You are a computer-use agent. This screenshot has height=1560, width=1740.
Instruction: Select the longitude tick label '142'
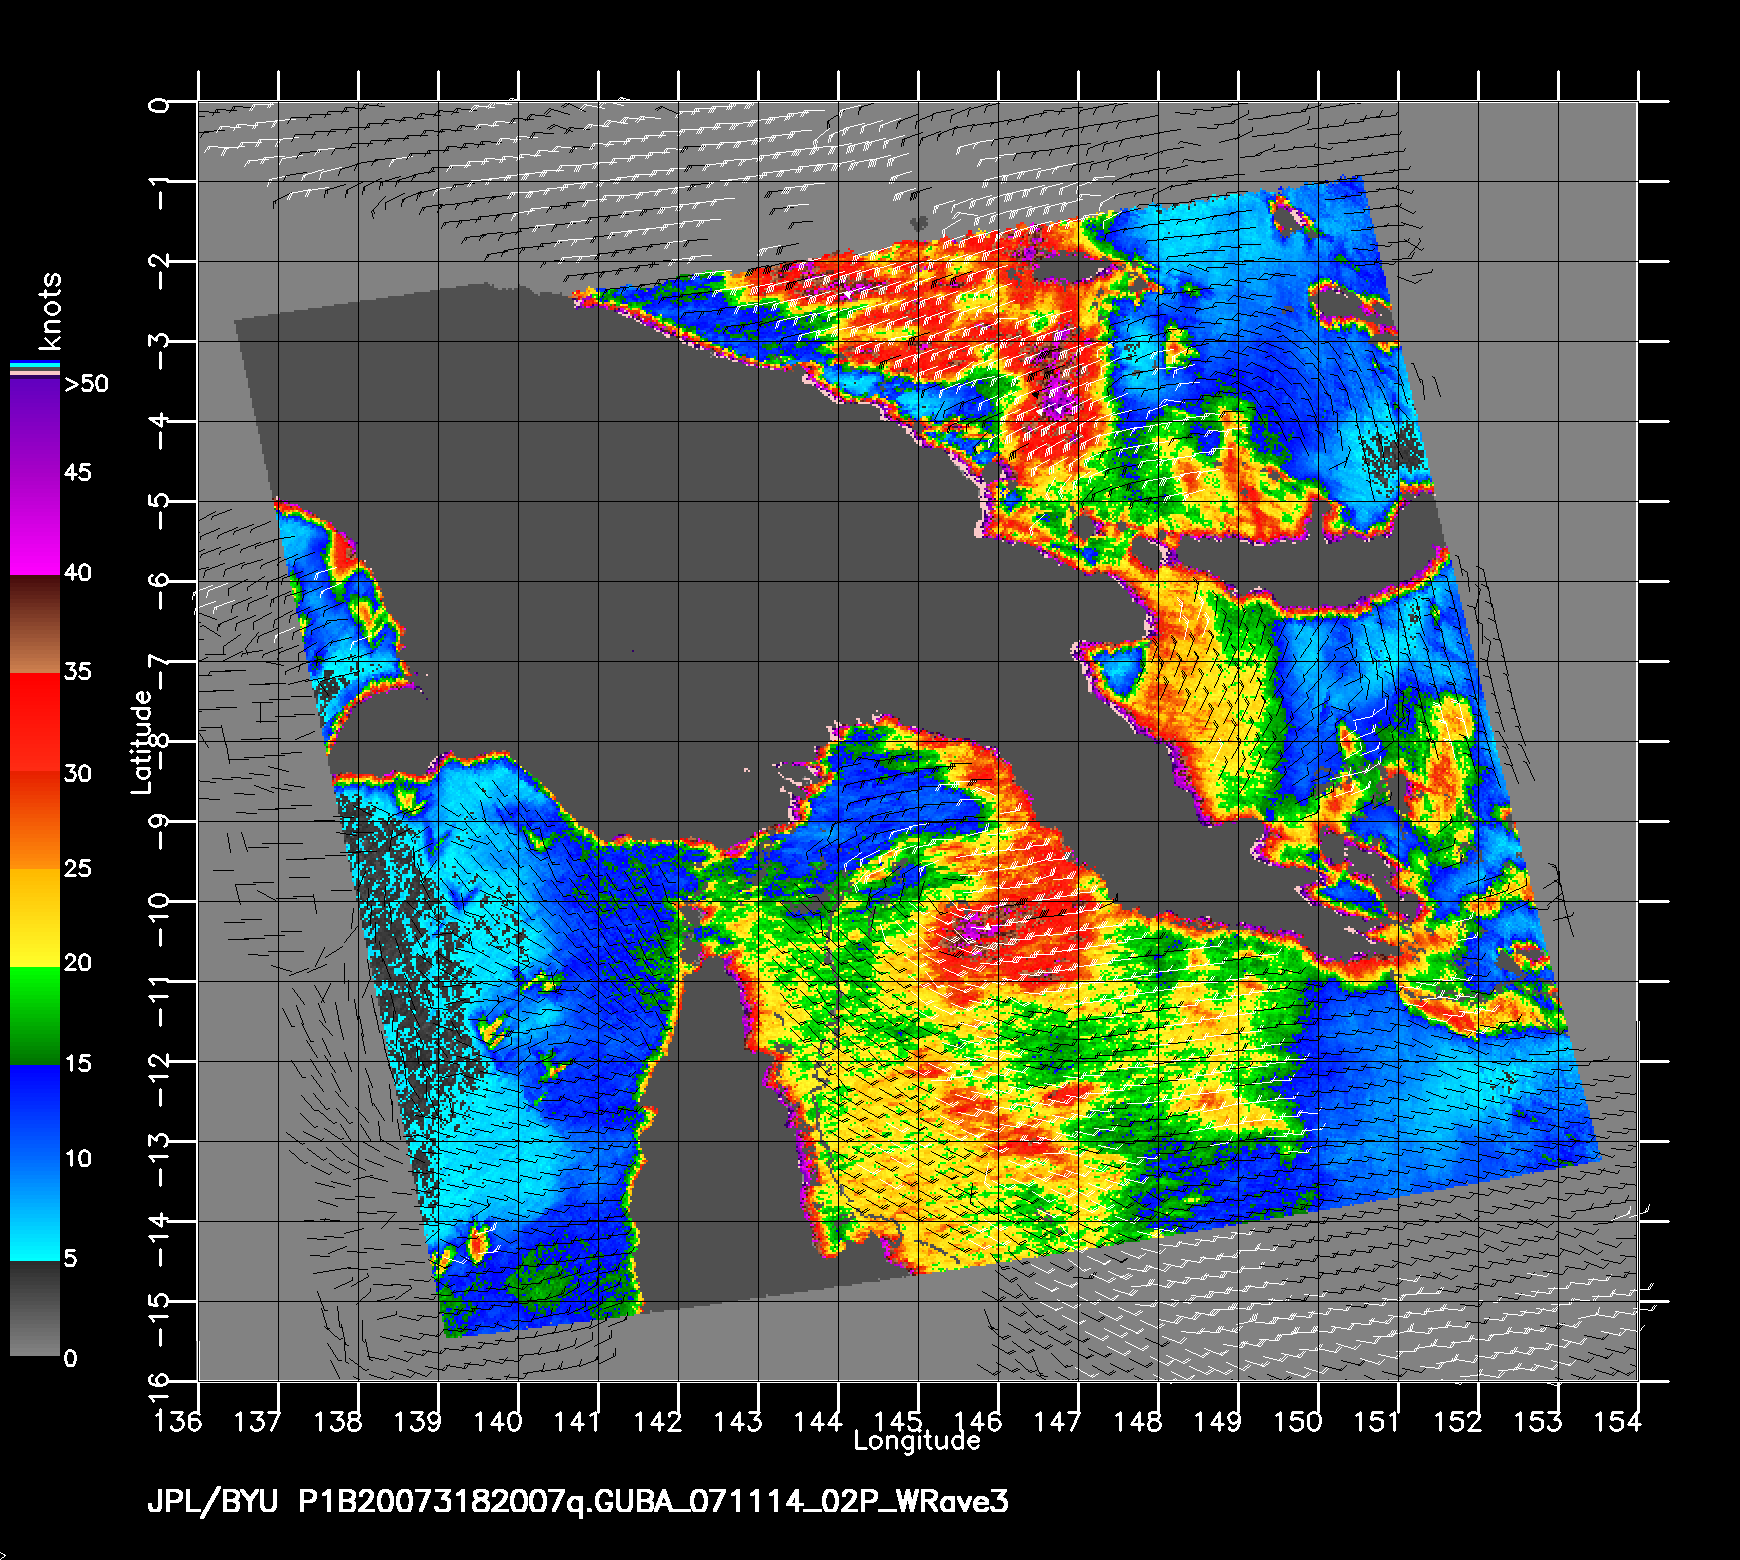[657, 1420]
